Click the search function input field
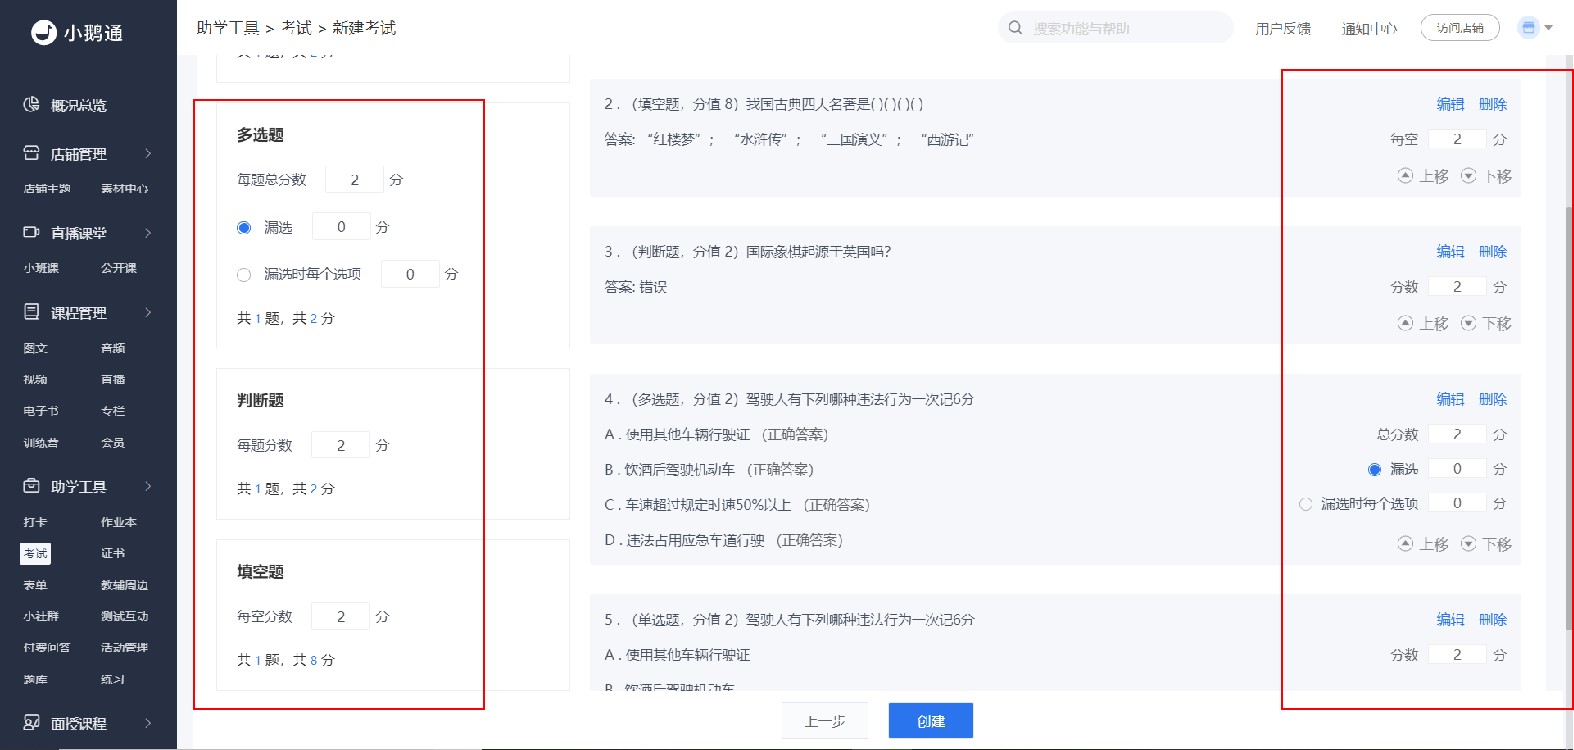 (1115, 28)
